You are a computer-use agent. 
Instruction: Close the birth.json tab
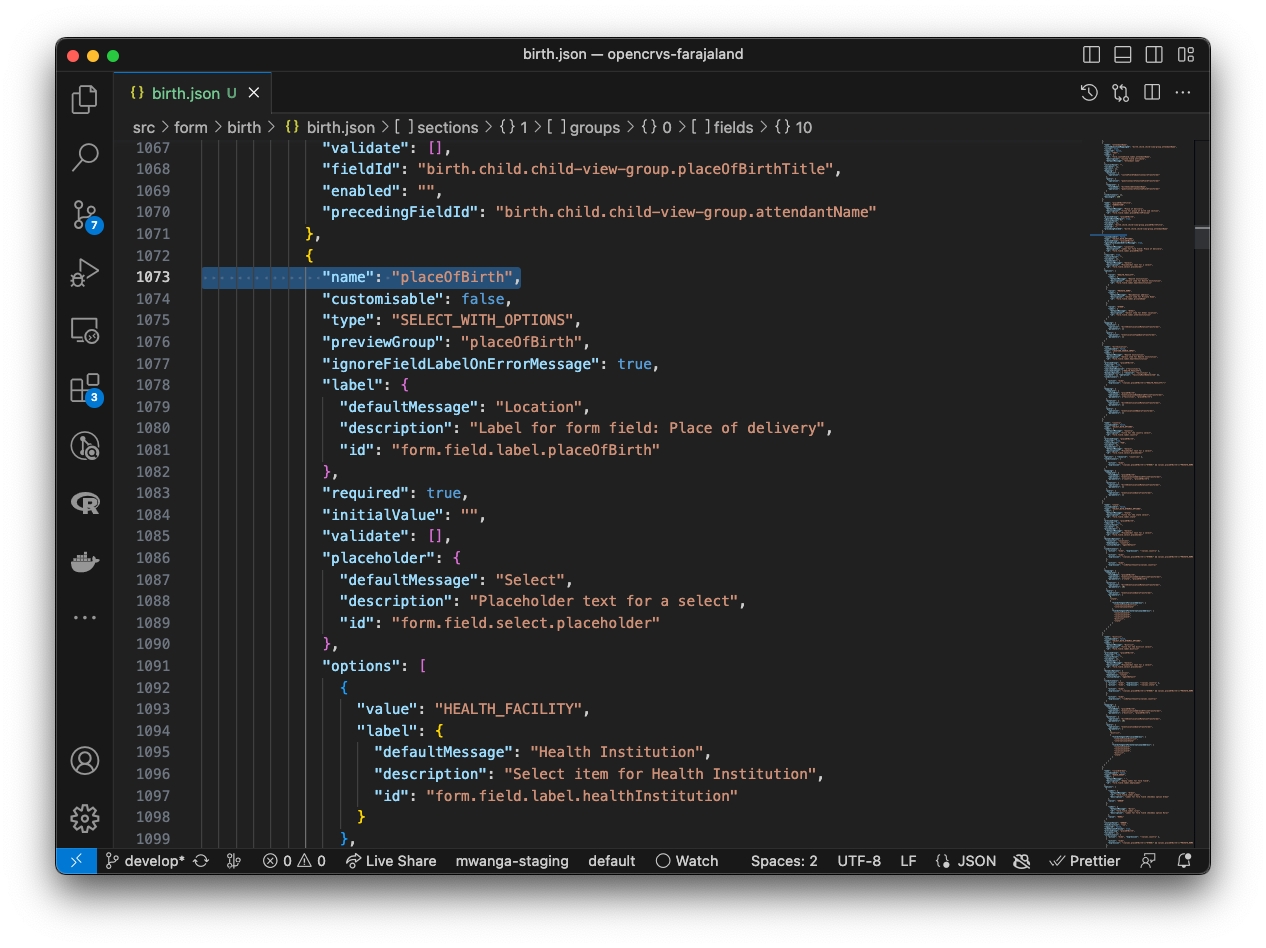[x=254, y=93]
